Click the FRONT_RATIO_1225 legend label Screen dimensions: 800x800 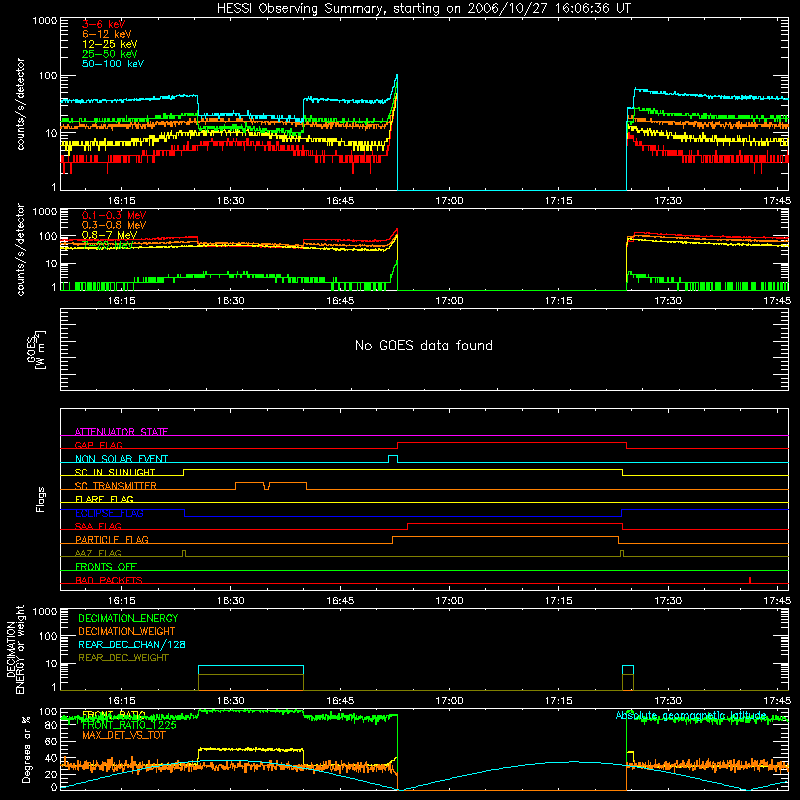coord(129,725)
